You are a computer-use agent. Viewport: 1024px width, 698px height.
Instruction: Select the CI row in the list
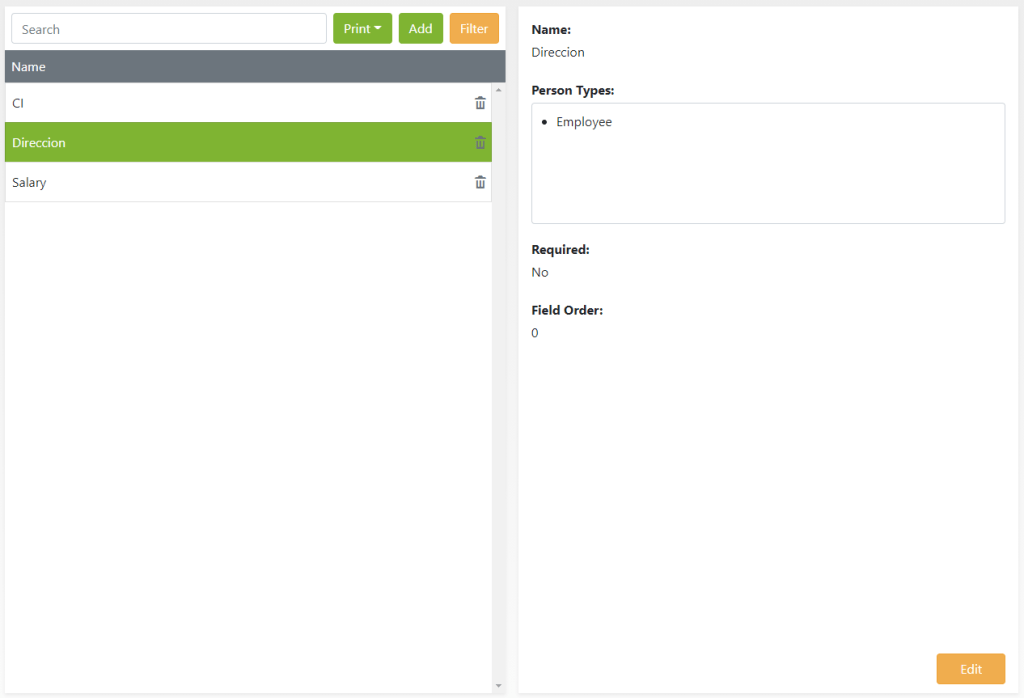[x=200, y=103]
